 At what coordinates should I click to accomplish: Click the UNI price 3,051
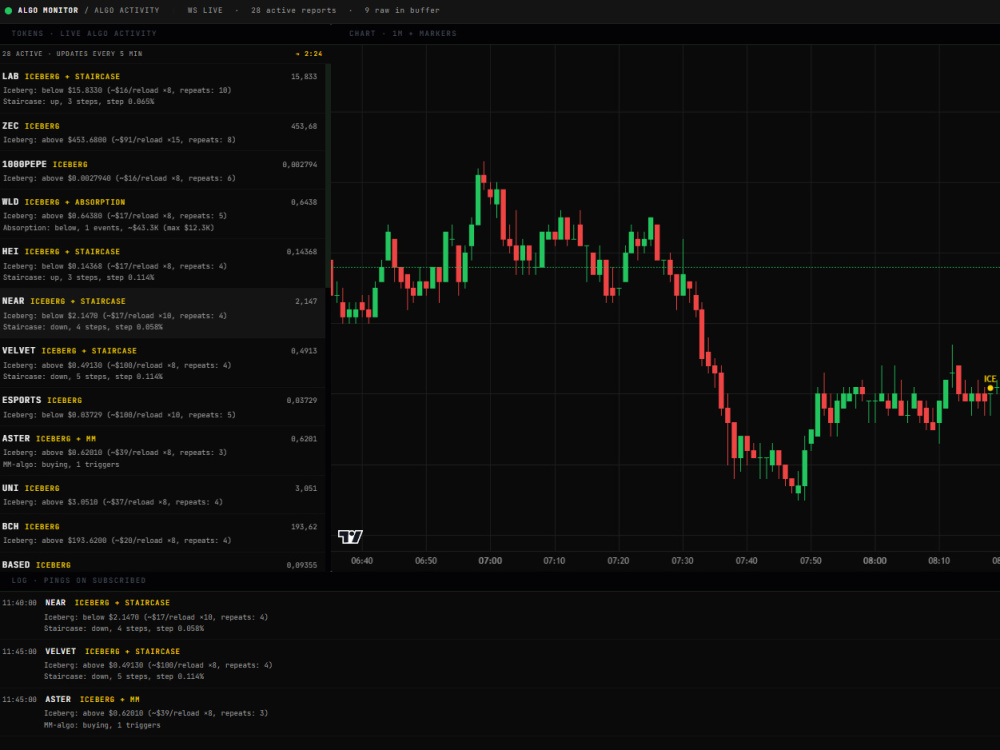coord(305,488)
